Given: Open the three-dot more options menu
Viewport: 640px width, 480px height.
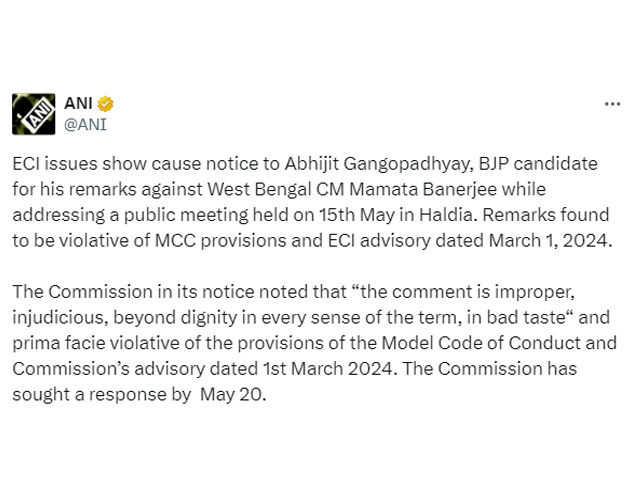Looking at the screenshot, I should pos(612,104).
